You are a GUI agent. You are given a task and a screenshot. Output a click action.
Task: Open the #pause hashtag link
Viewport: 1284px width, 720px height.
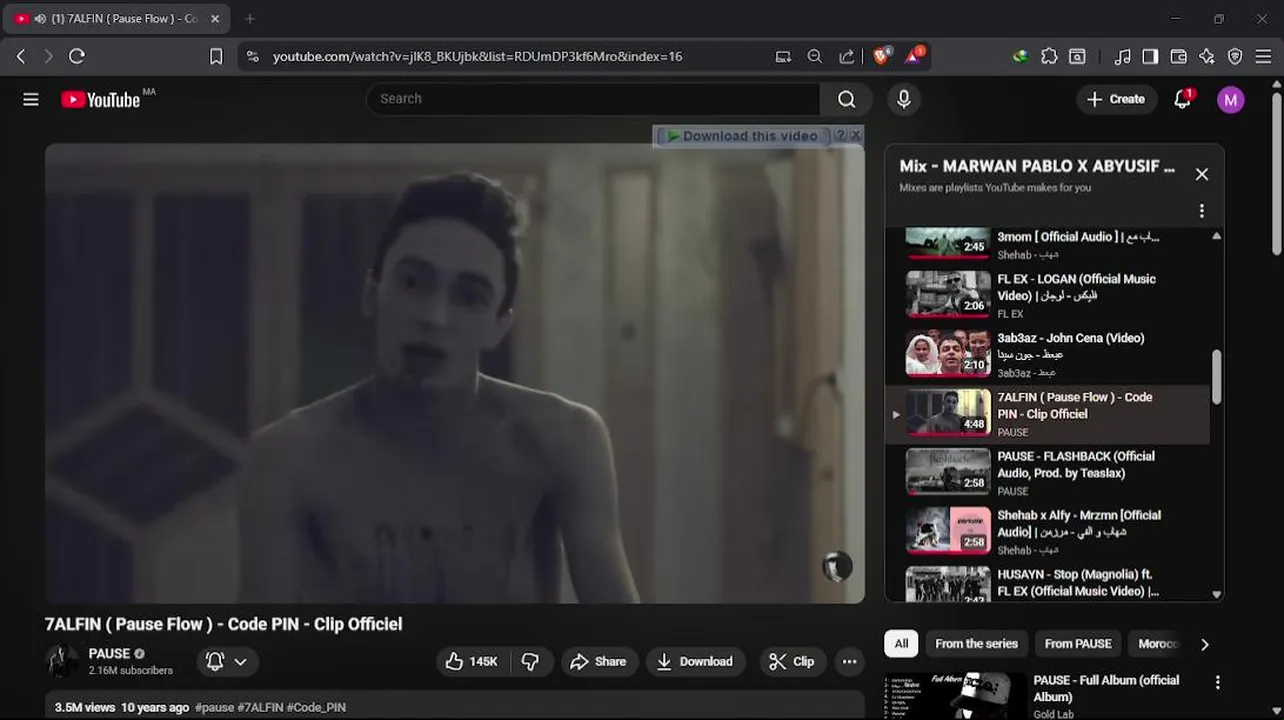pyautogui.click(x=214, y=707)
